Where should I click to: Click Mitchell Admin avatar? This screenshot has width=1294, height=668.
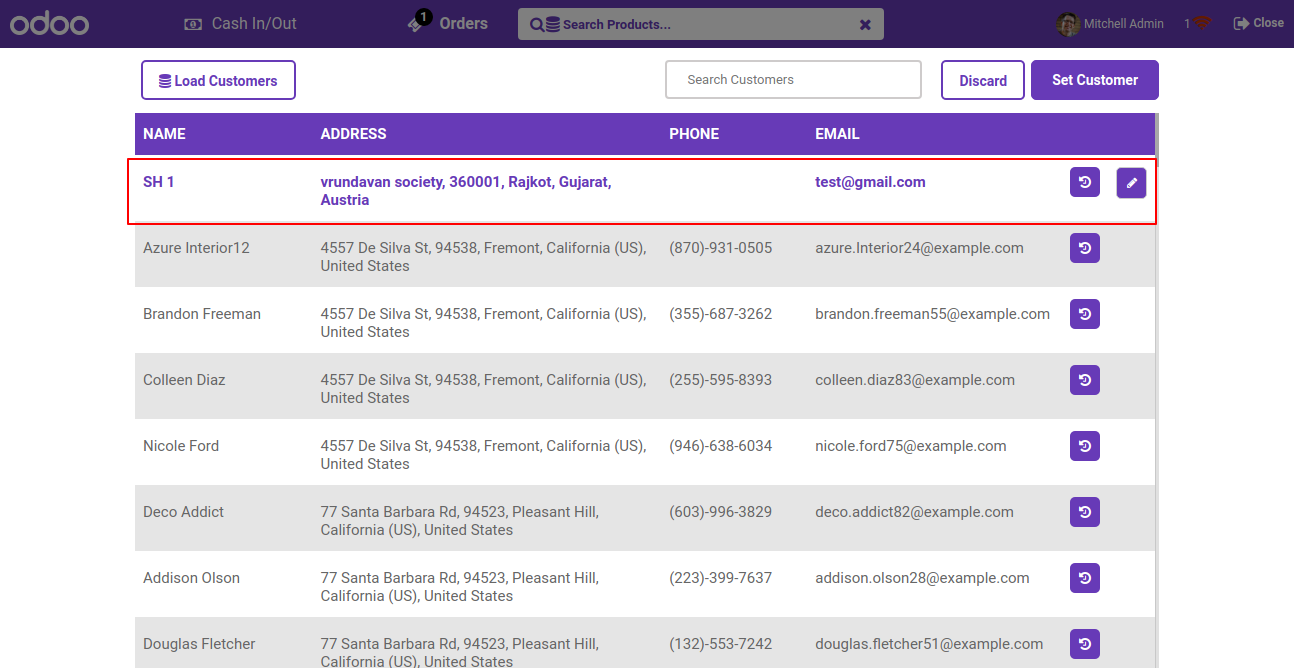click(1068, 23)
